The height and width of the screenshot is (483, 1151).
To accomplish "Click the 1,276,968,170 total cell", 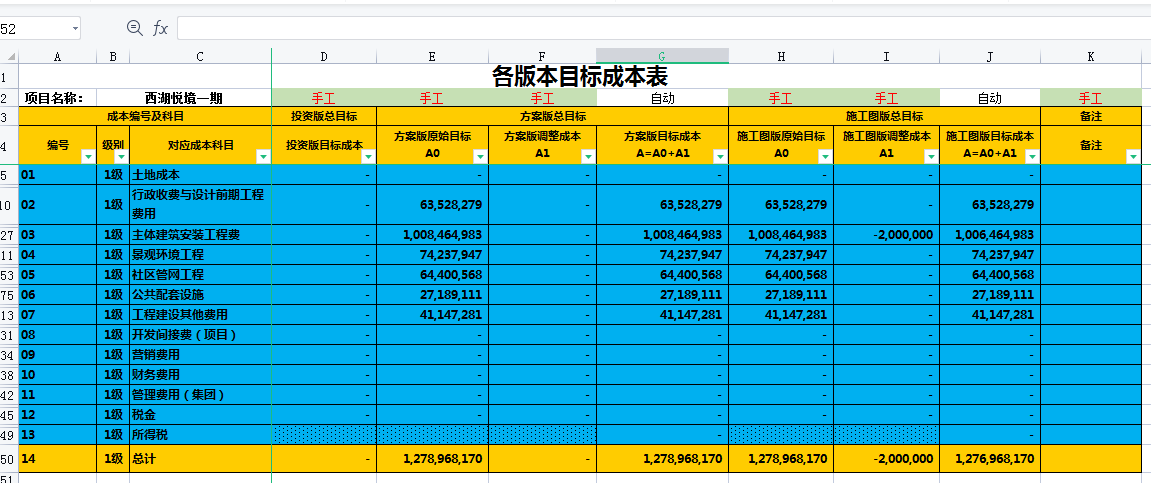I will (x=990, y=459).
